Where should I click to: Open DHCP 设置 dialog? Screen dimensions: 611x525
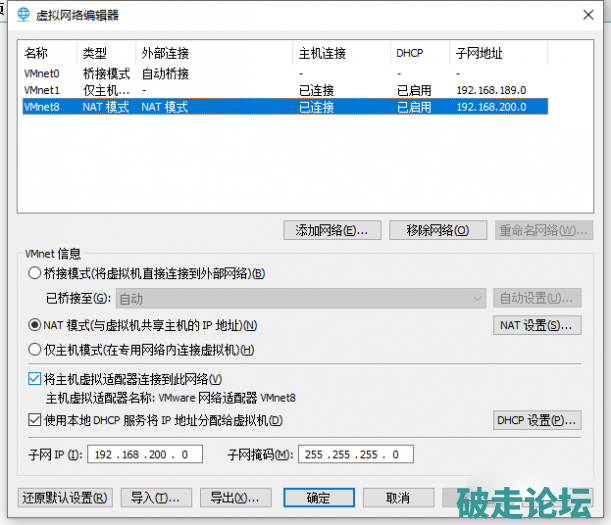[x=538, y=420]
